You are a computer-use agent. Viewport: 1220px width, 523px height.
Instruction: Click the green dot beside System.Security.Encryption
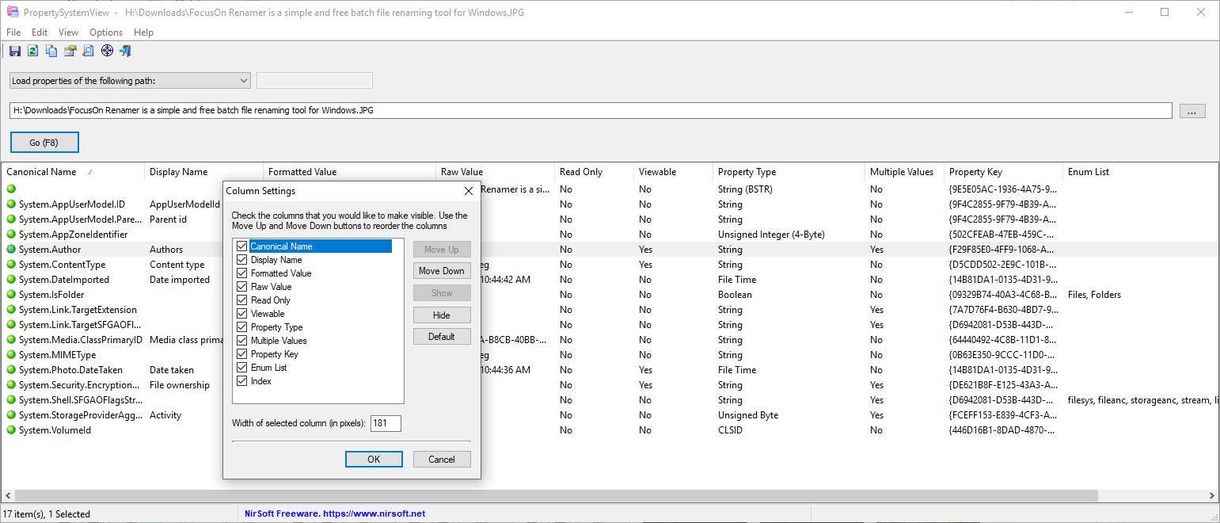12,384
